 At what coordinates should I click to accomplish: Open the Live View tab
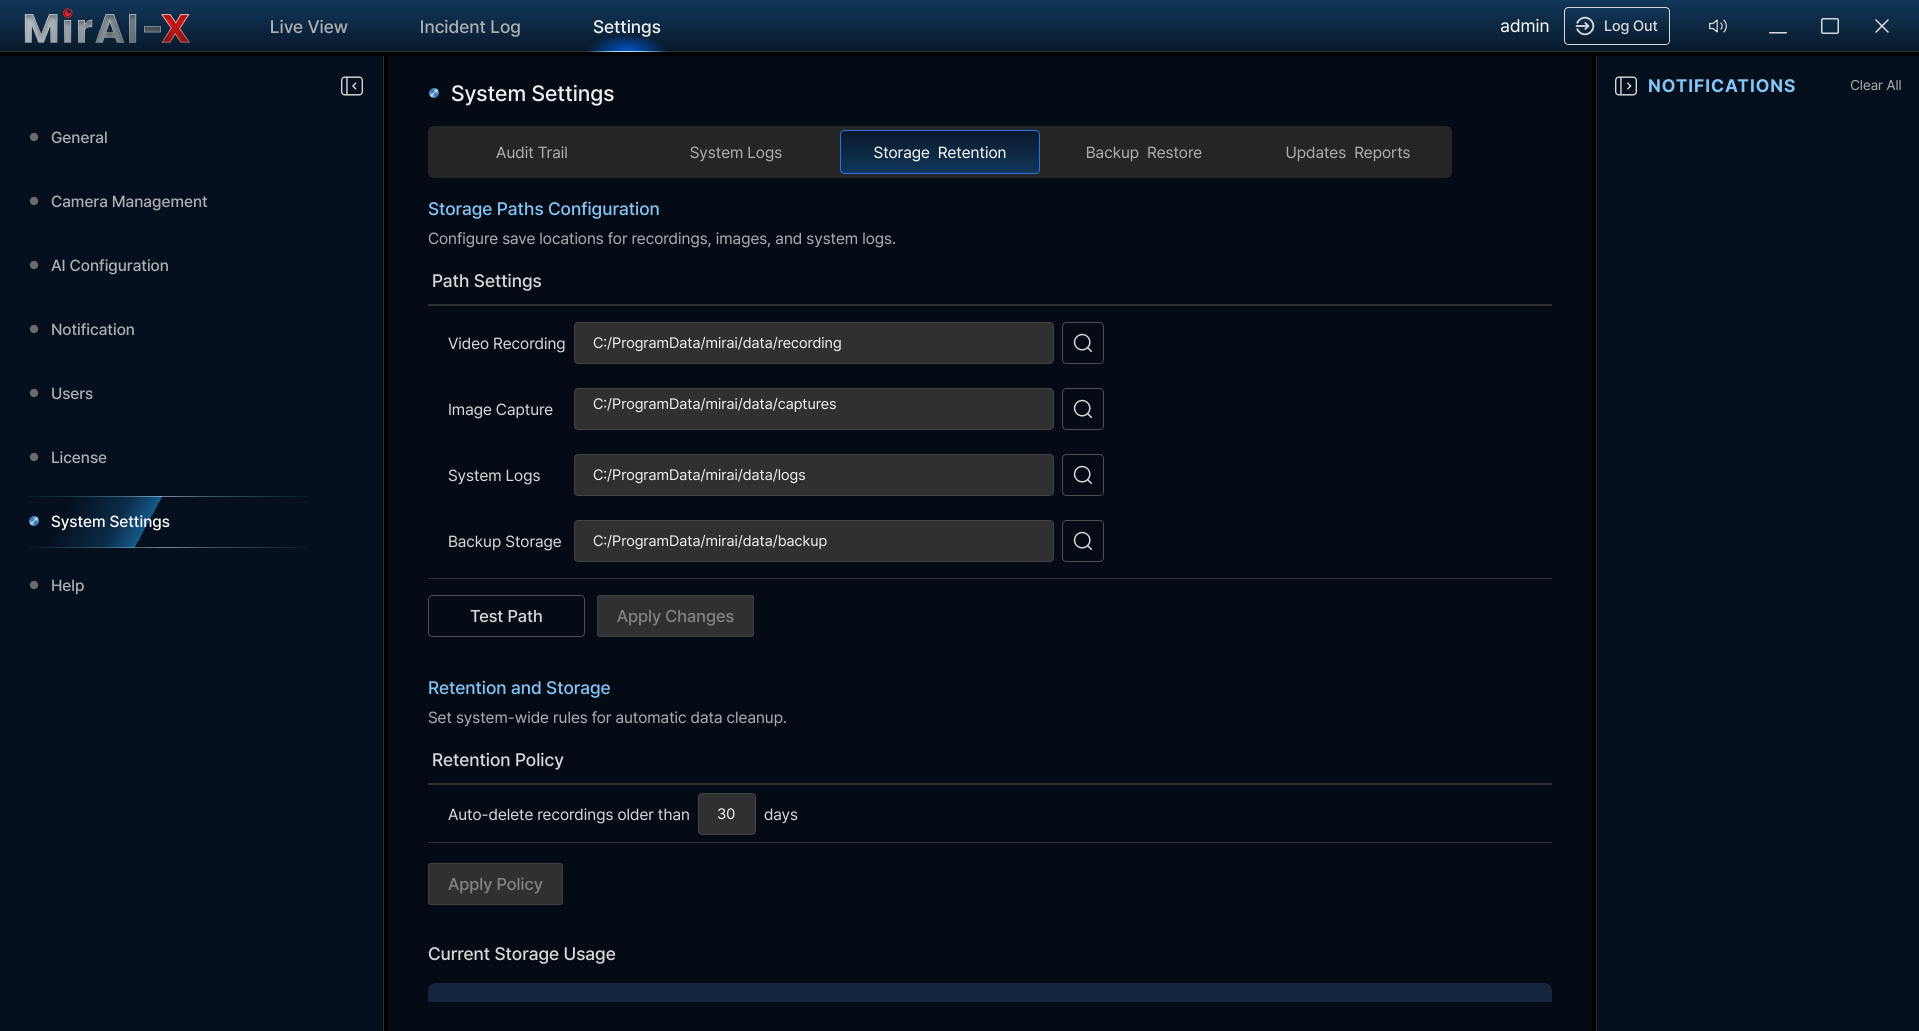[x=308, y=27]
